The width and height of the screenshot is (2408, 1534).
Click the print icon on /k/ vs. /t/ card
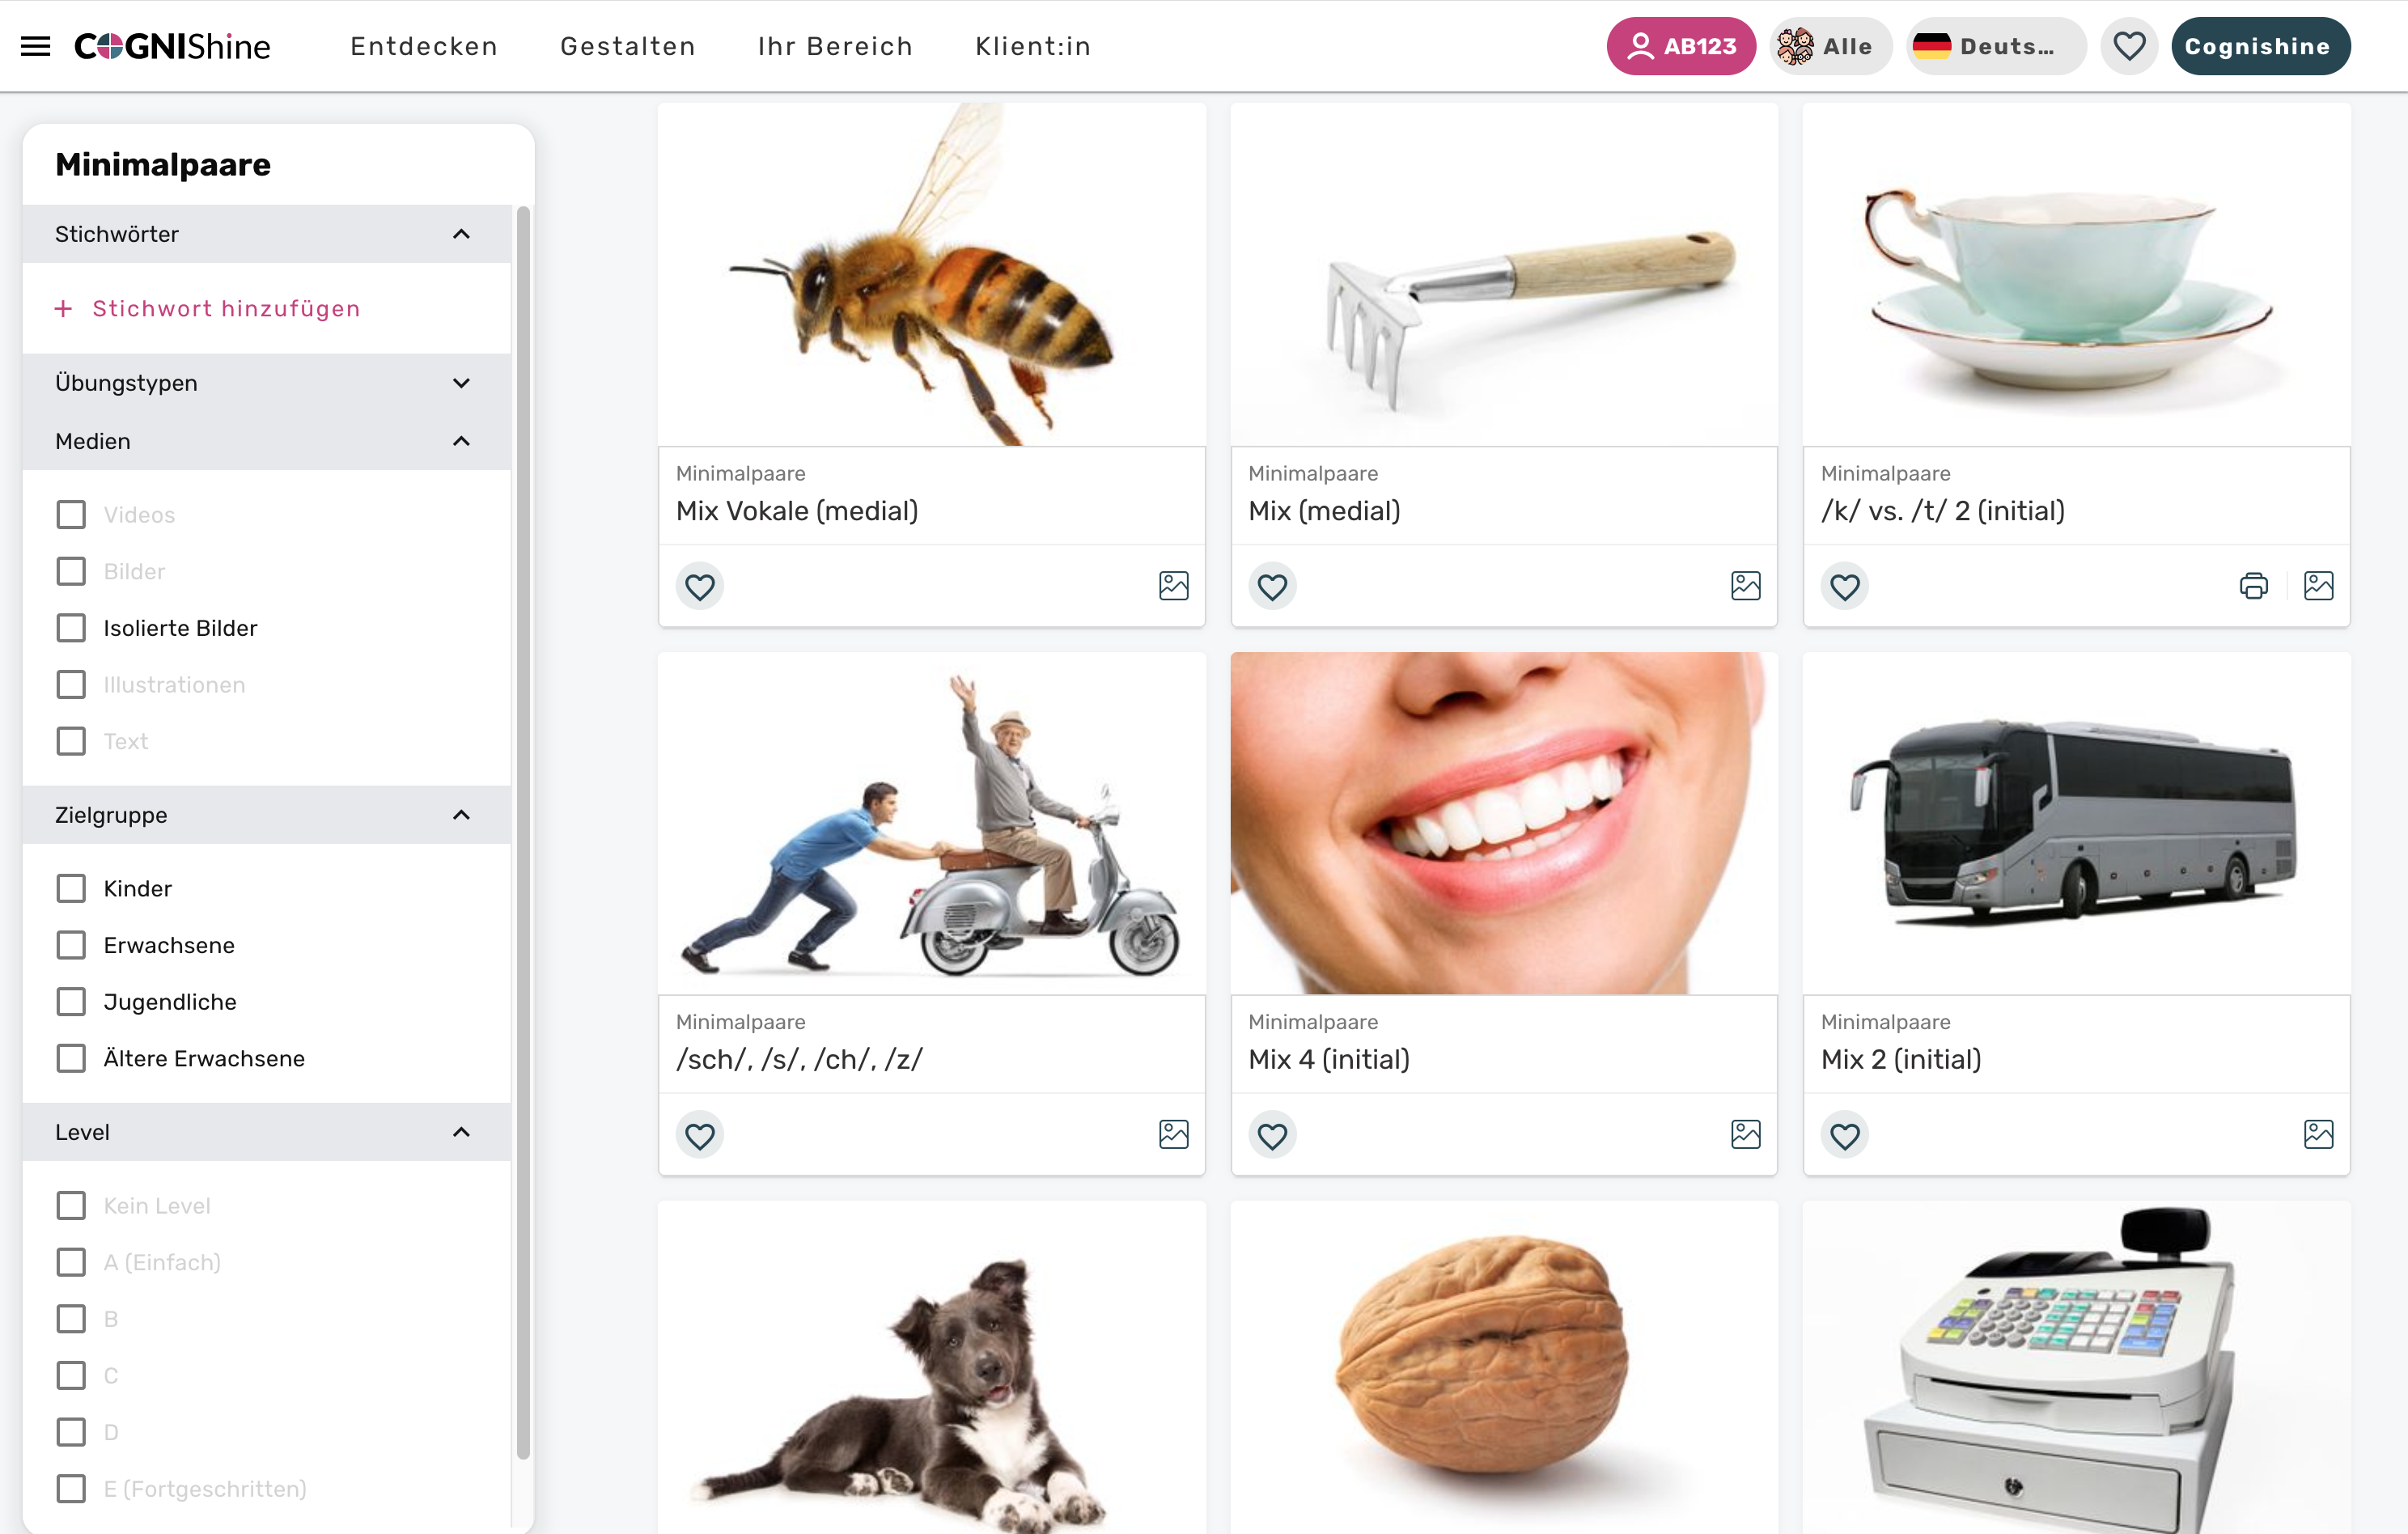click(x=2253, y=586)
